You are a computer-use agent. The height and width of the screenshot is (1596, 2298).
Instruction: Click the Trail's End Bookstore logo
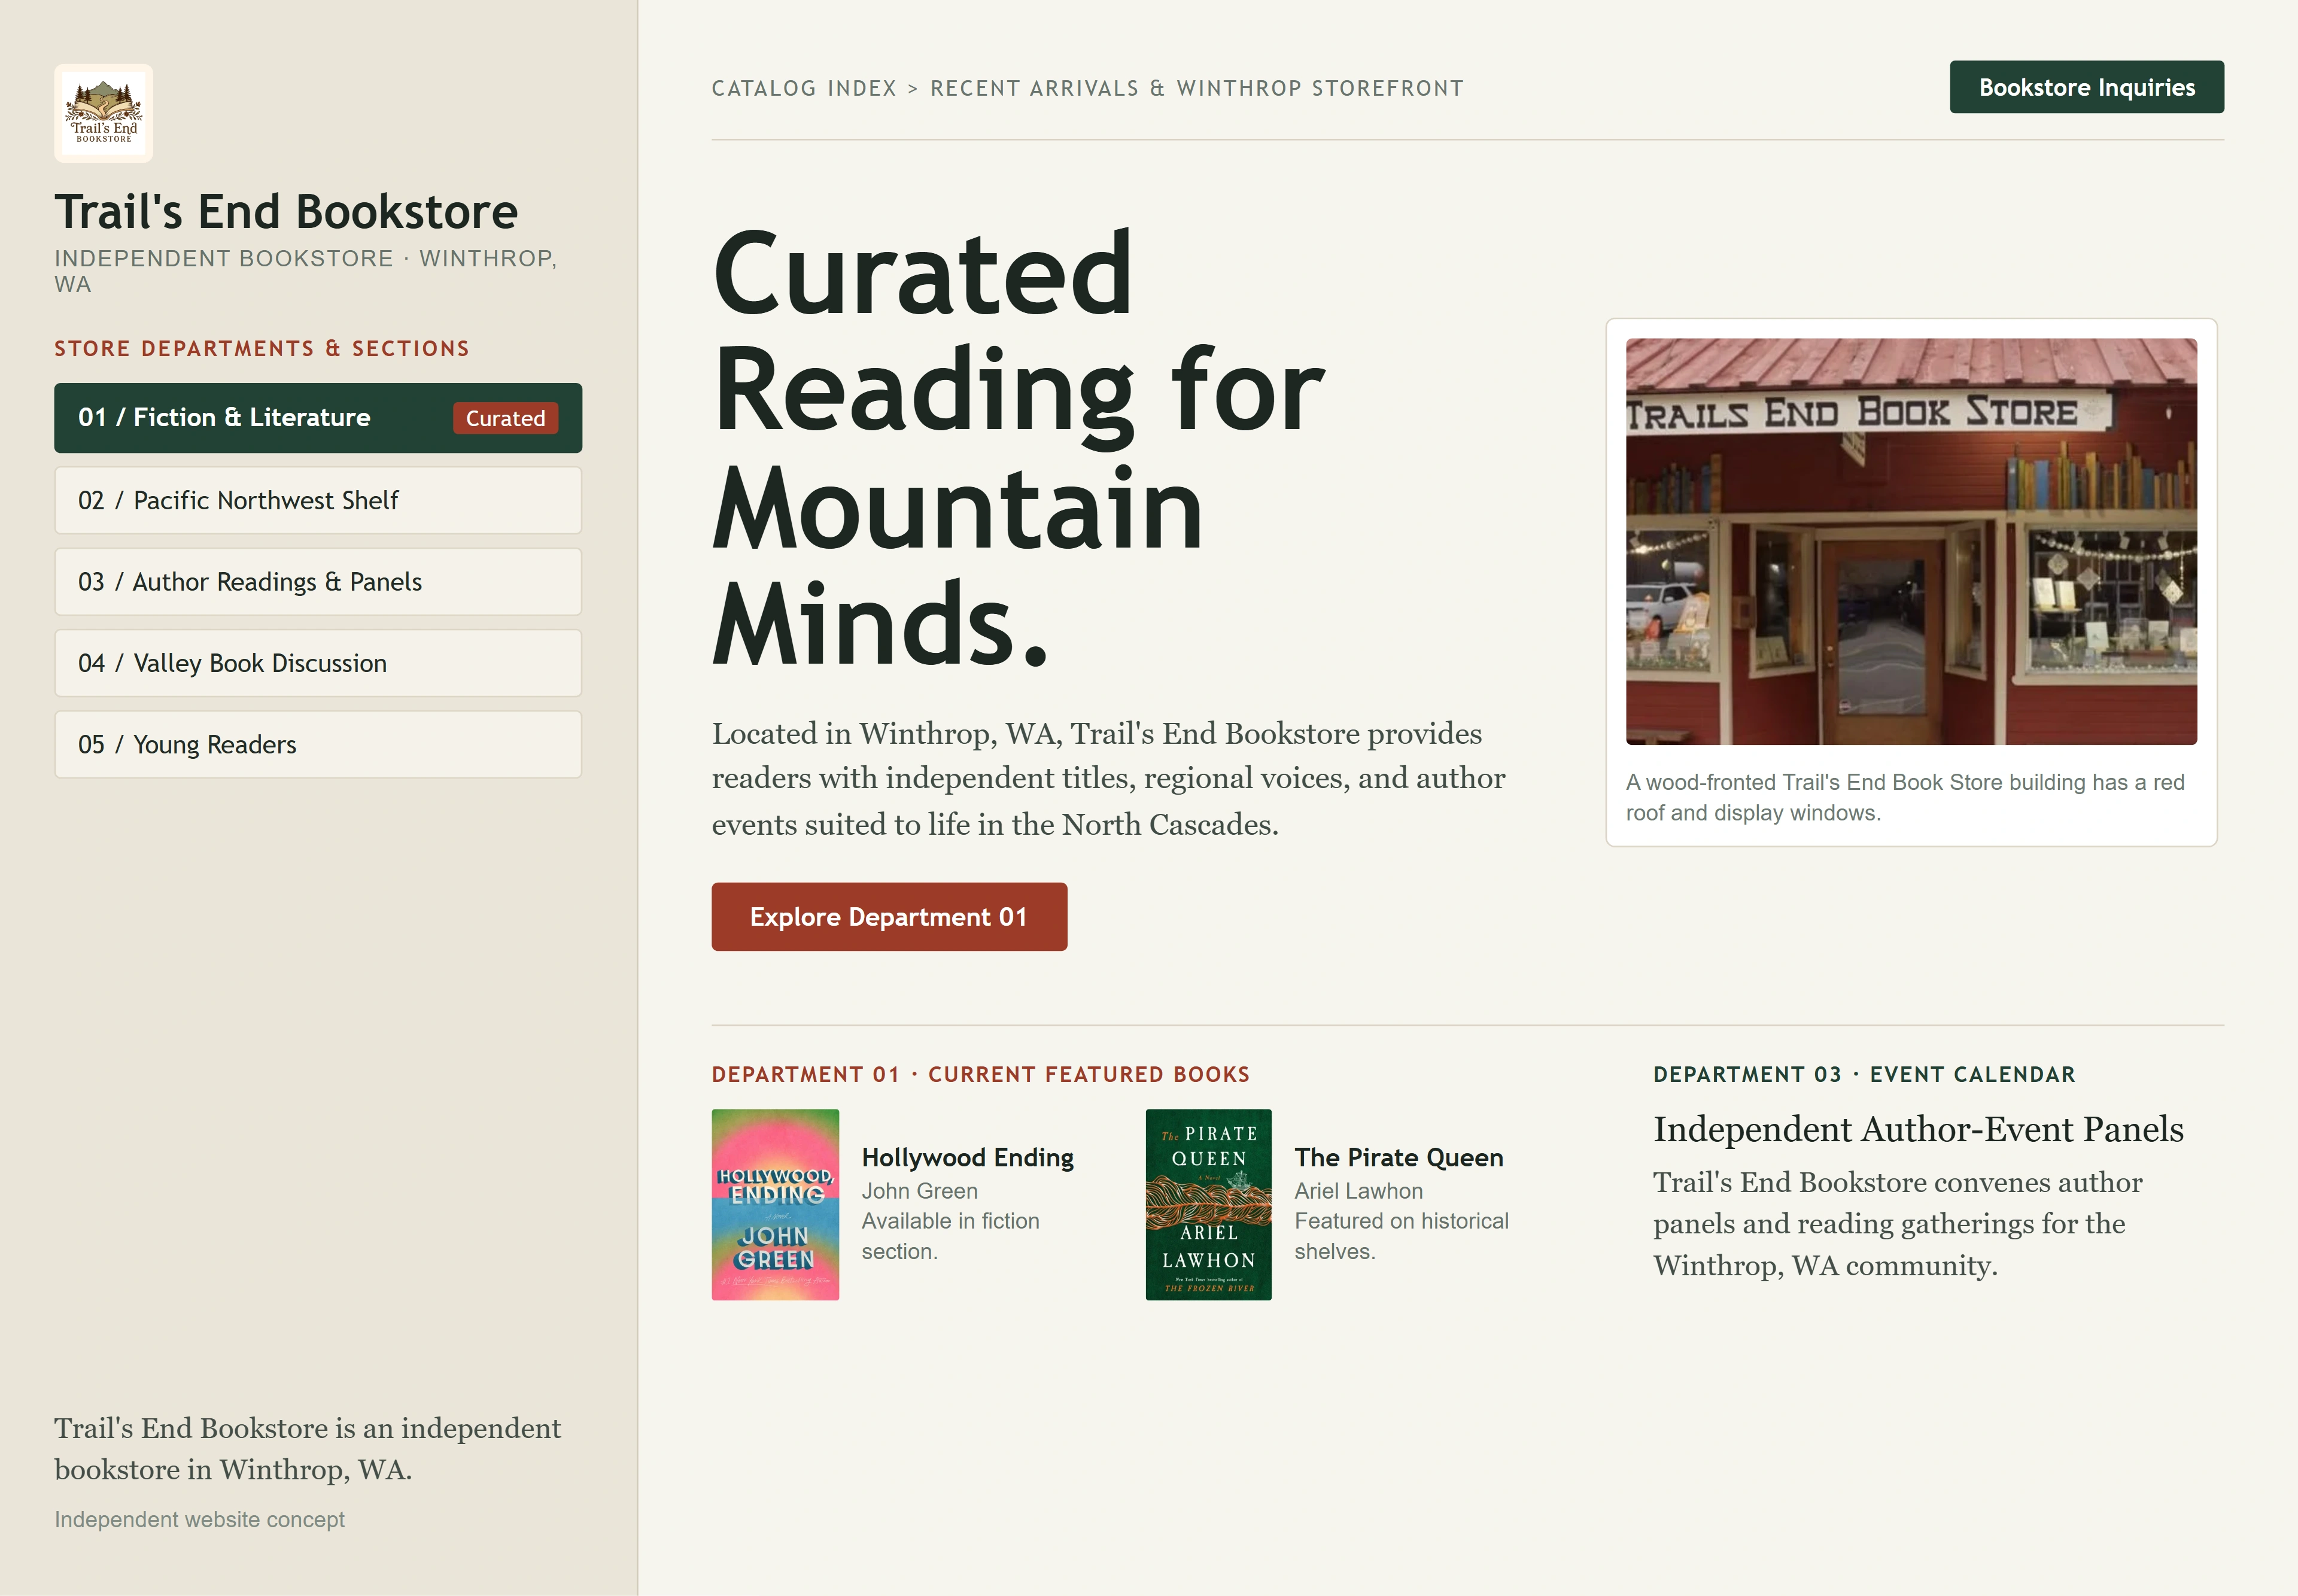click(104, 113)
